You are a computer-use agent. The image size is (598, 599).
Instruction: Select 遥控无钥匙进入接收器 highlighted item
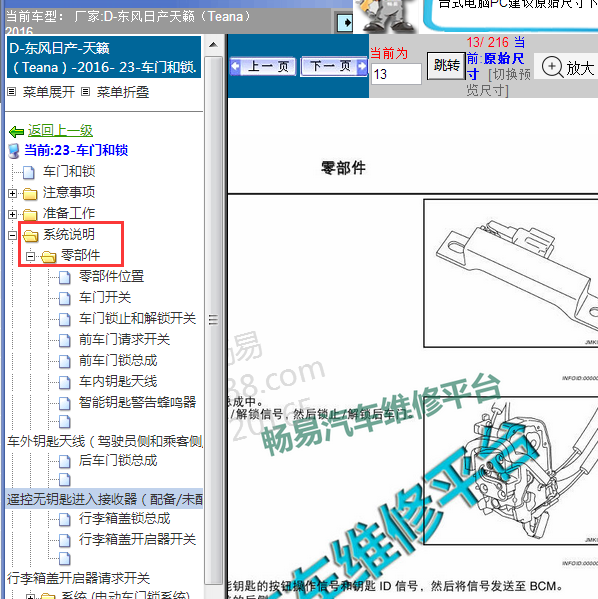click(x=105, y=499)
